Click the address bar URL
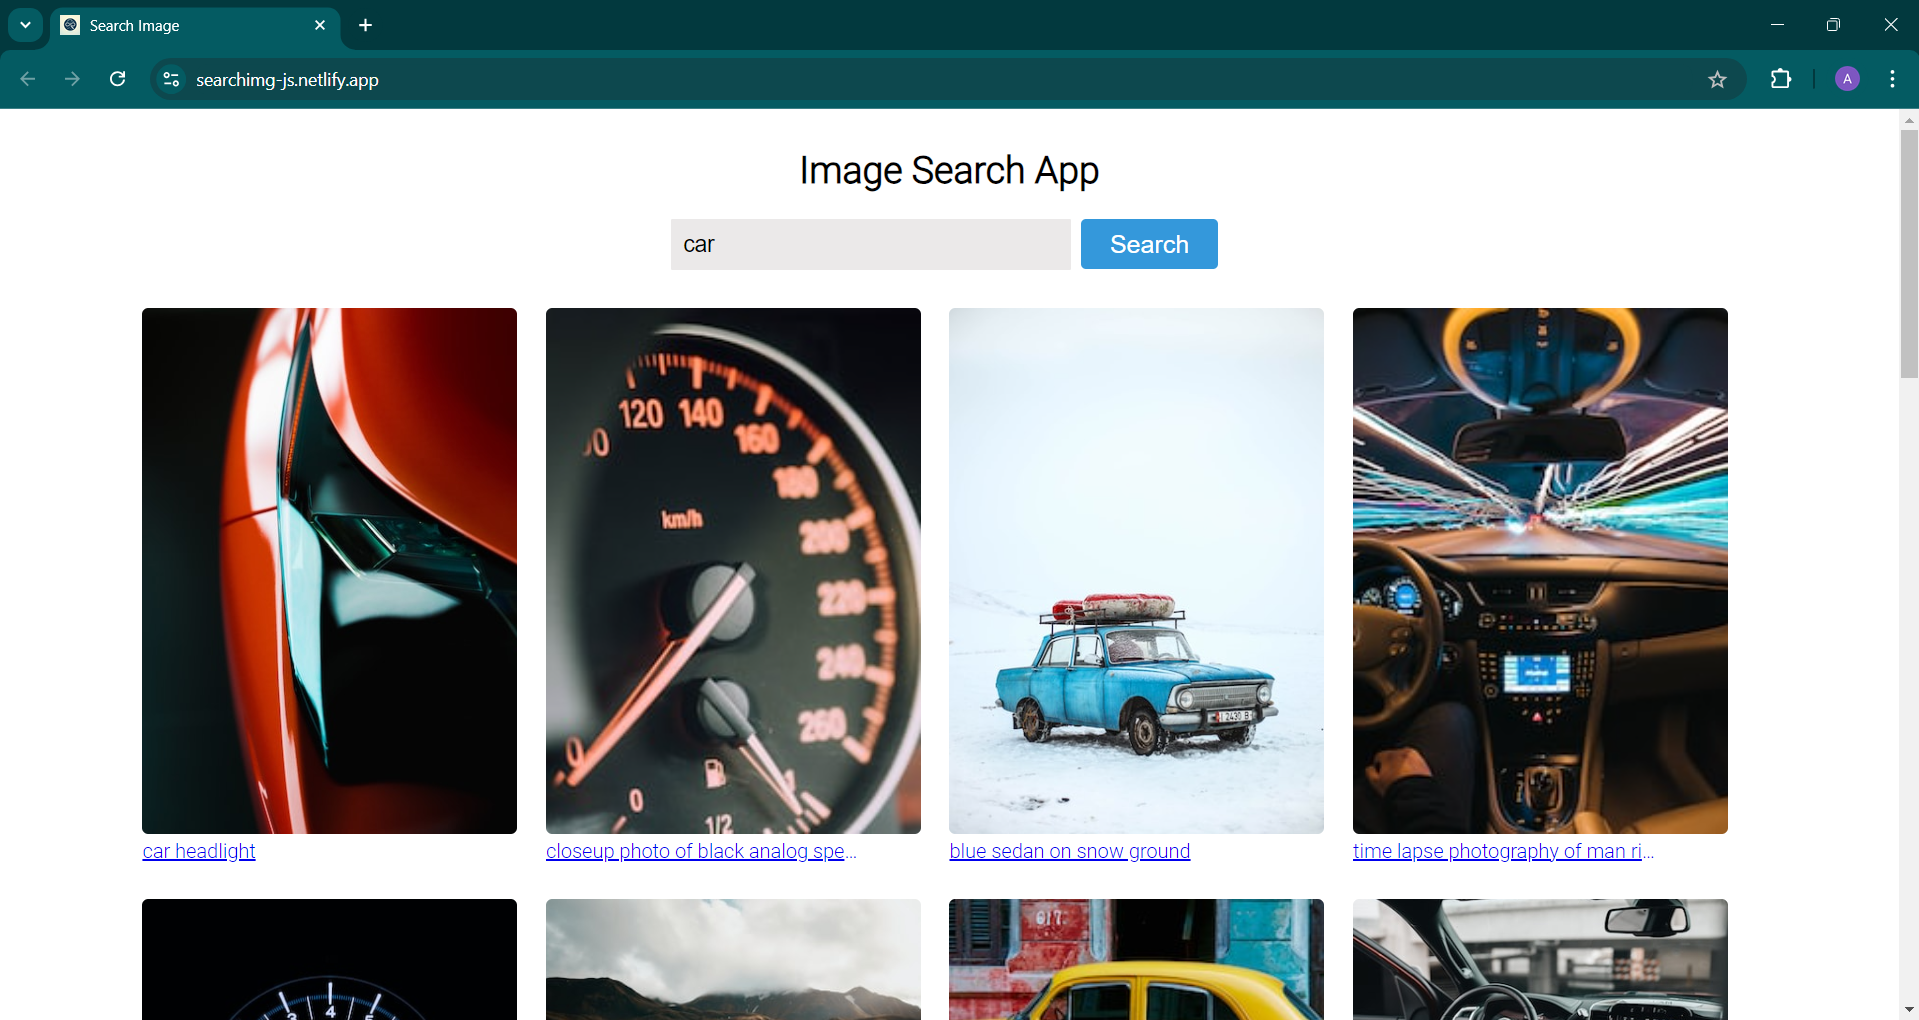1919x1020 pixels. tap(287, 79)
